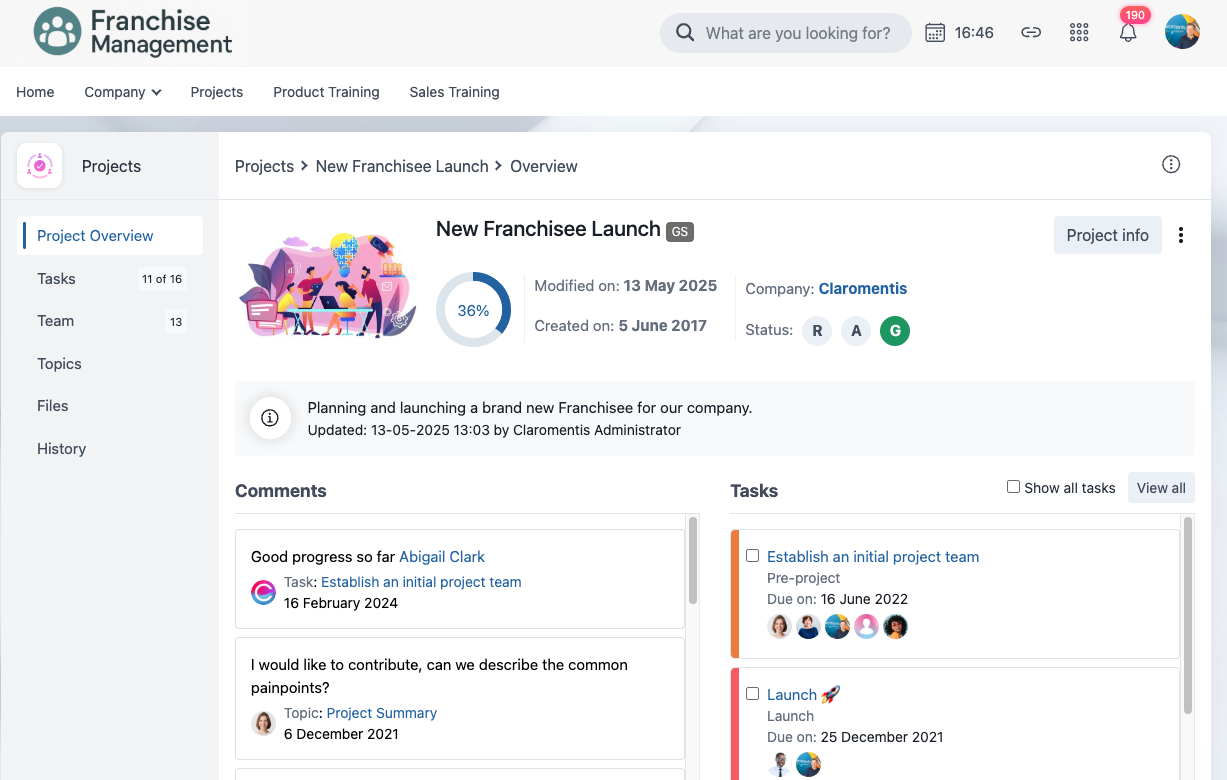The image size is (1227, 780).
Task: Focus the 'What are you looking for?' search field
Action: click(797, 33)
